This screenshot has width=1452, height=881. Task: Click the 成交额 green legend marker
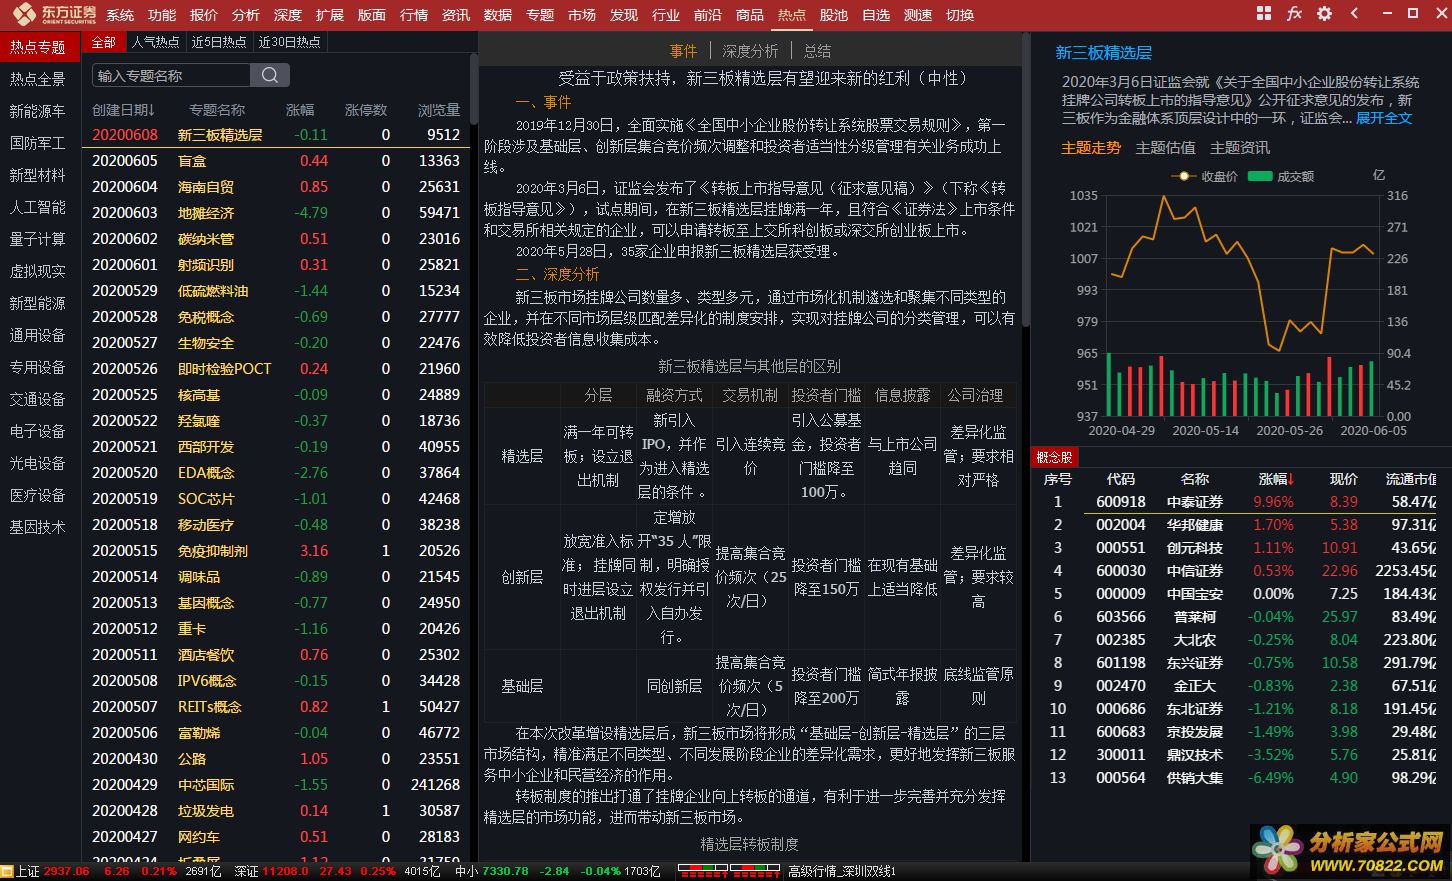pyautogui.click(x=1259, y=176)
